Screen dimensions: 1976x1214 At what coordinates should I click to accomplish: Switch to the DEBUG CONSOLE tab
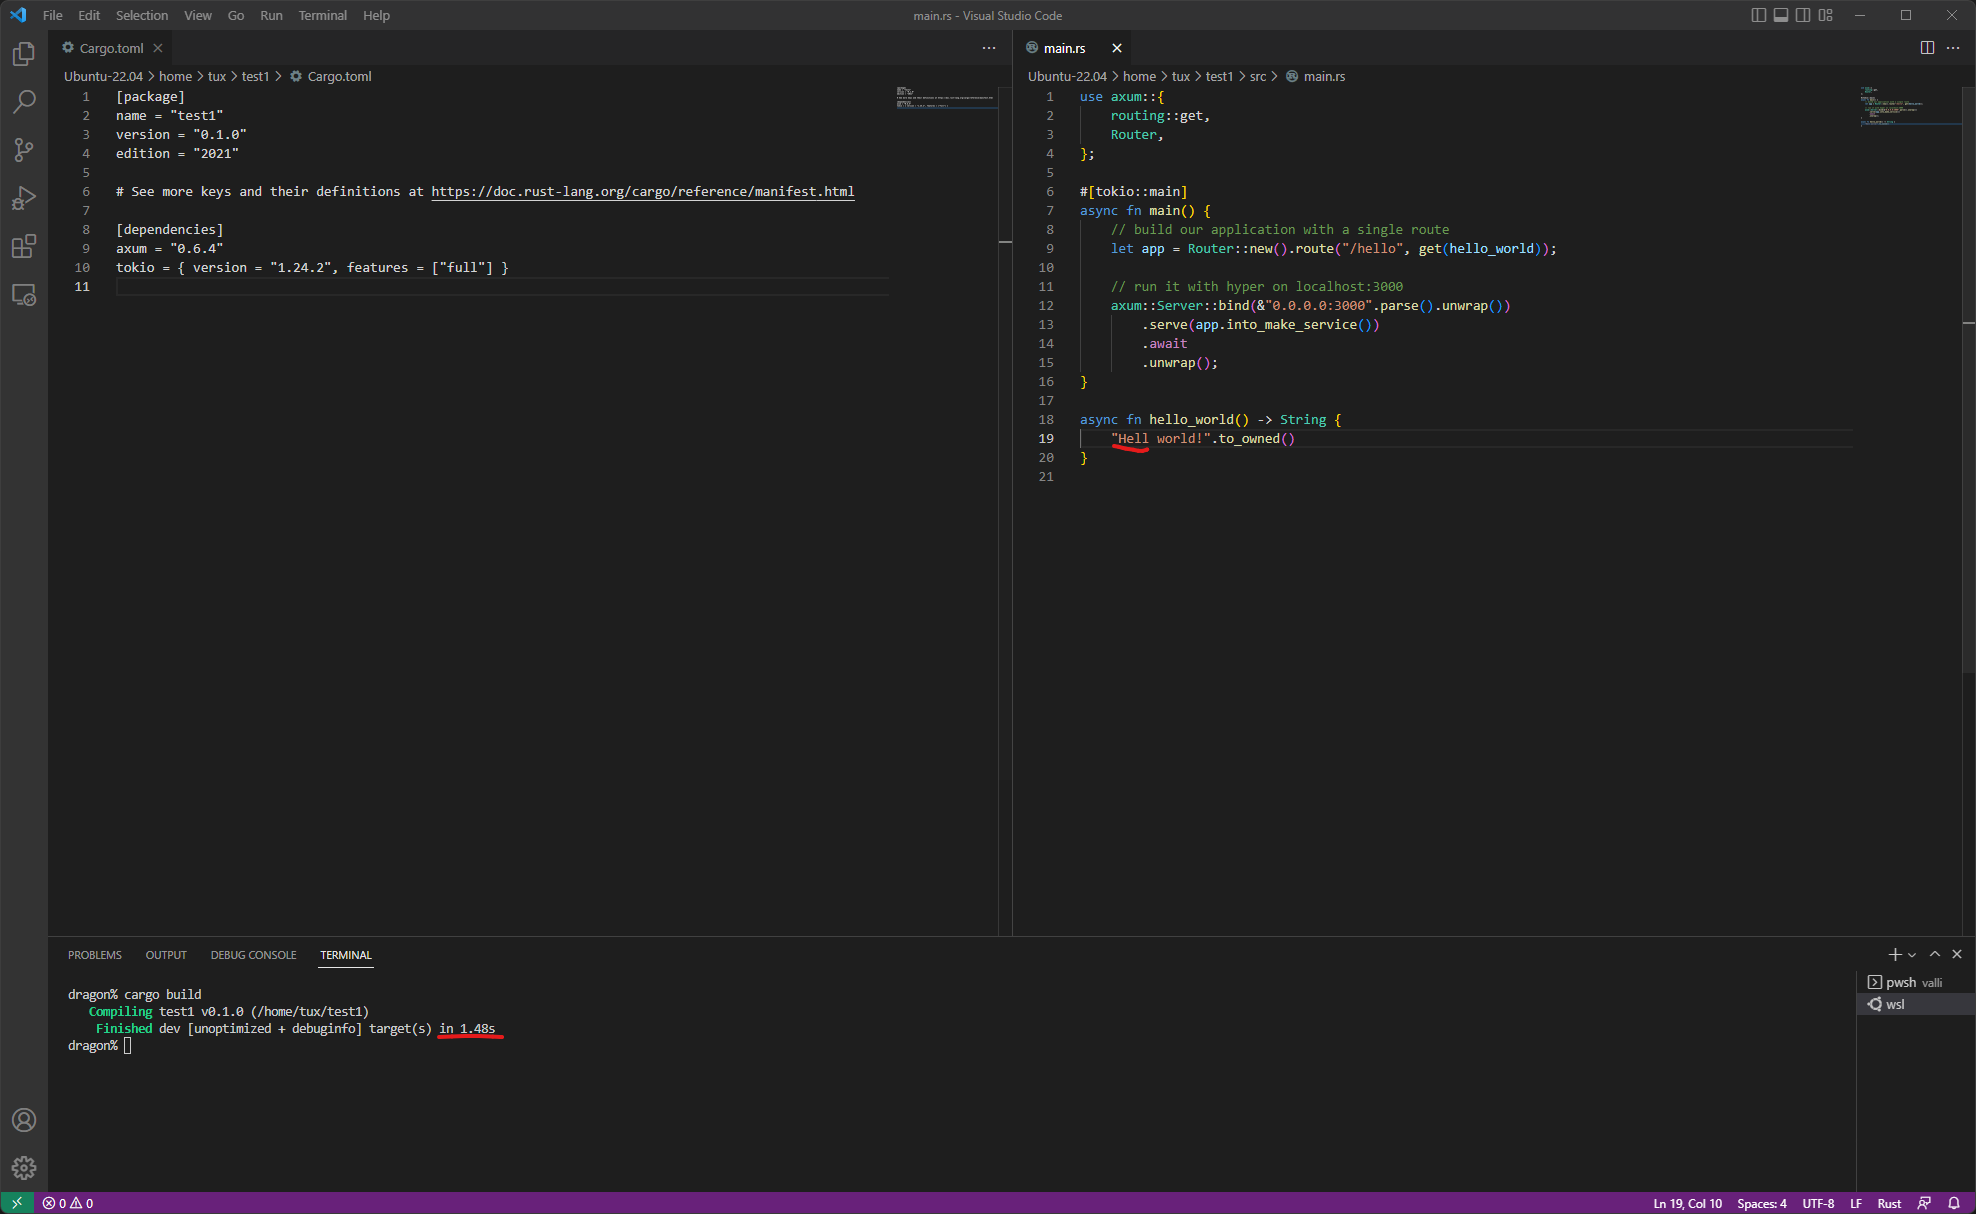(x=253, y=955)
